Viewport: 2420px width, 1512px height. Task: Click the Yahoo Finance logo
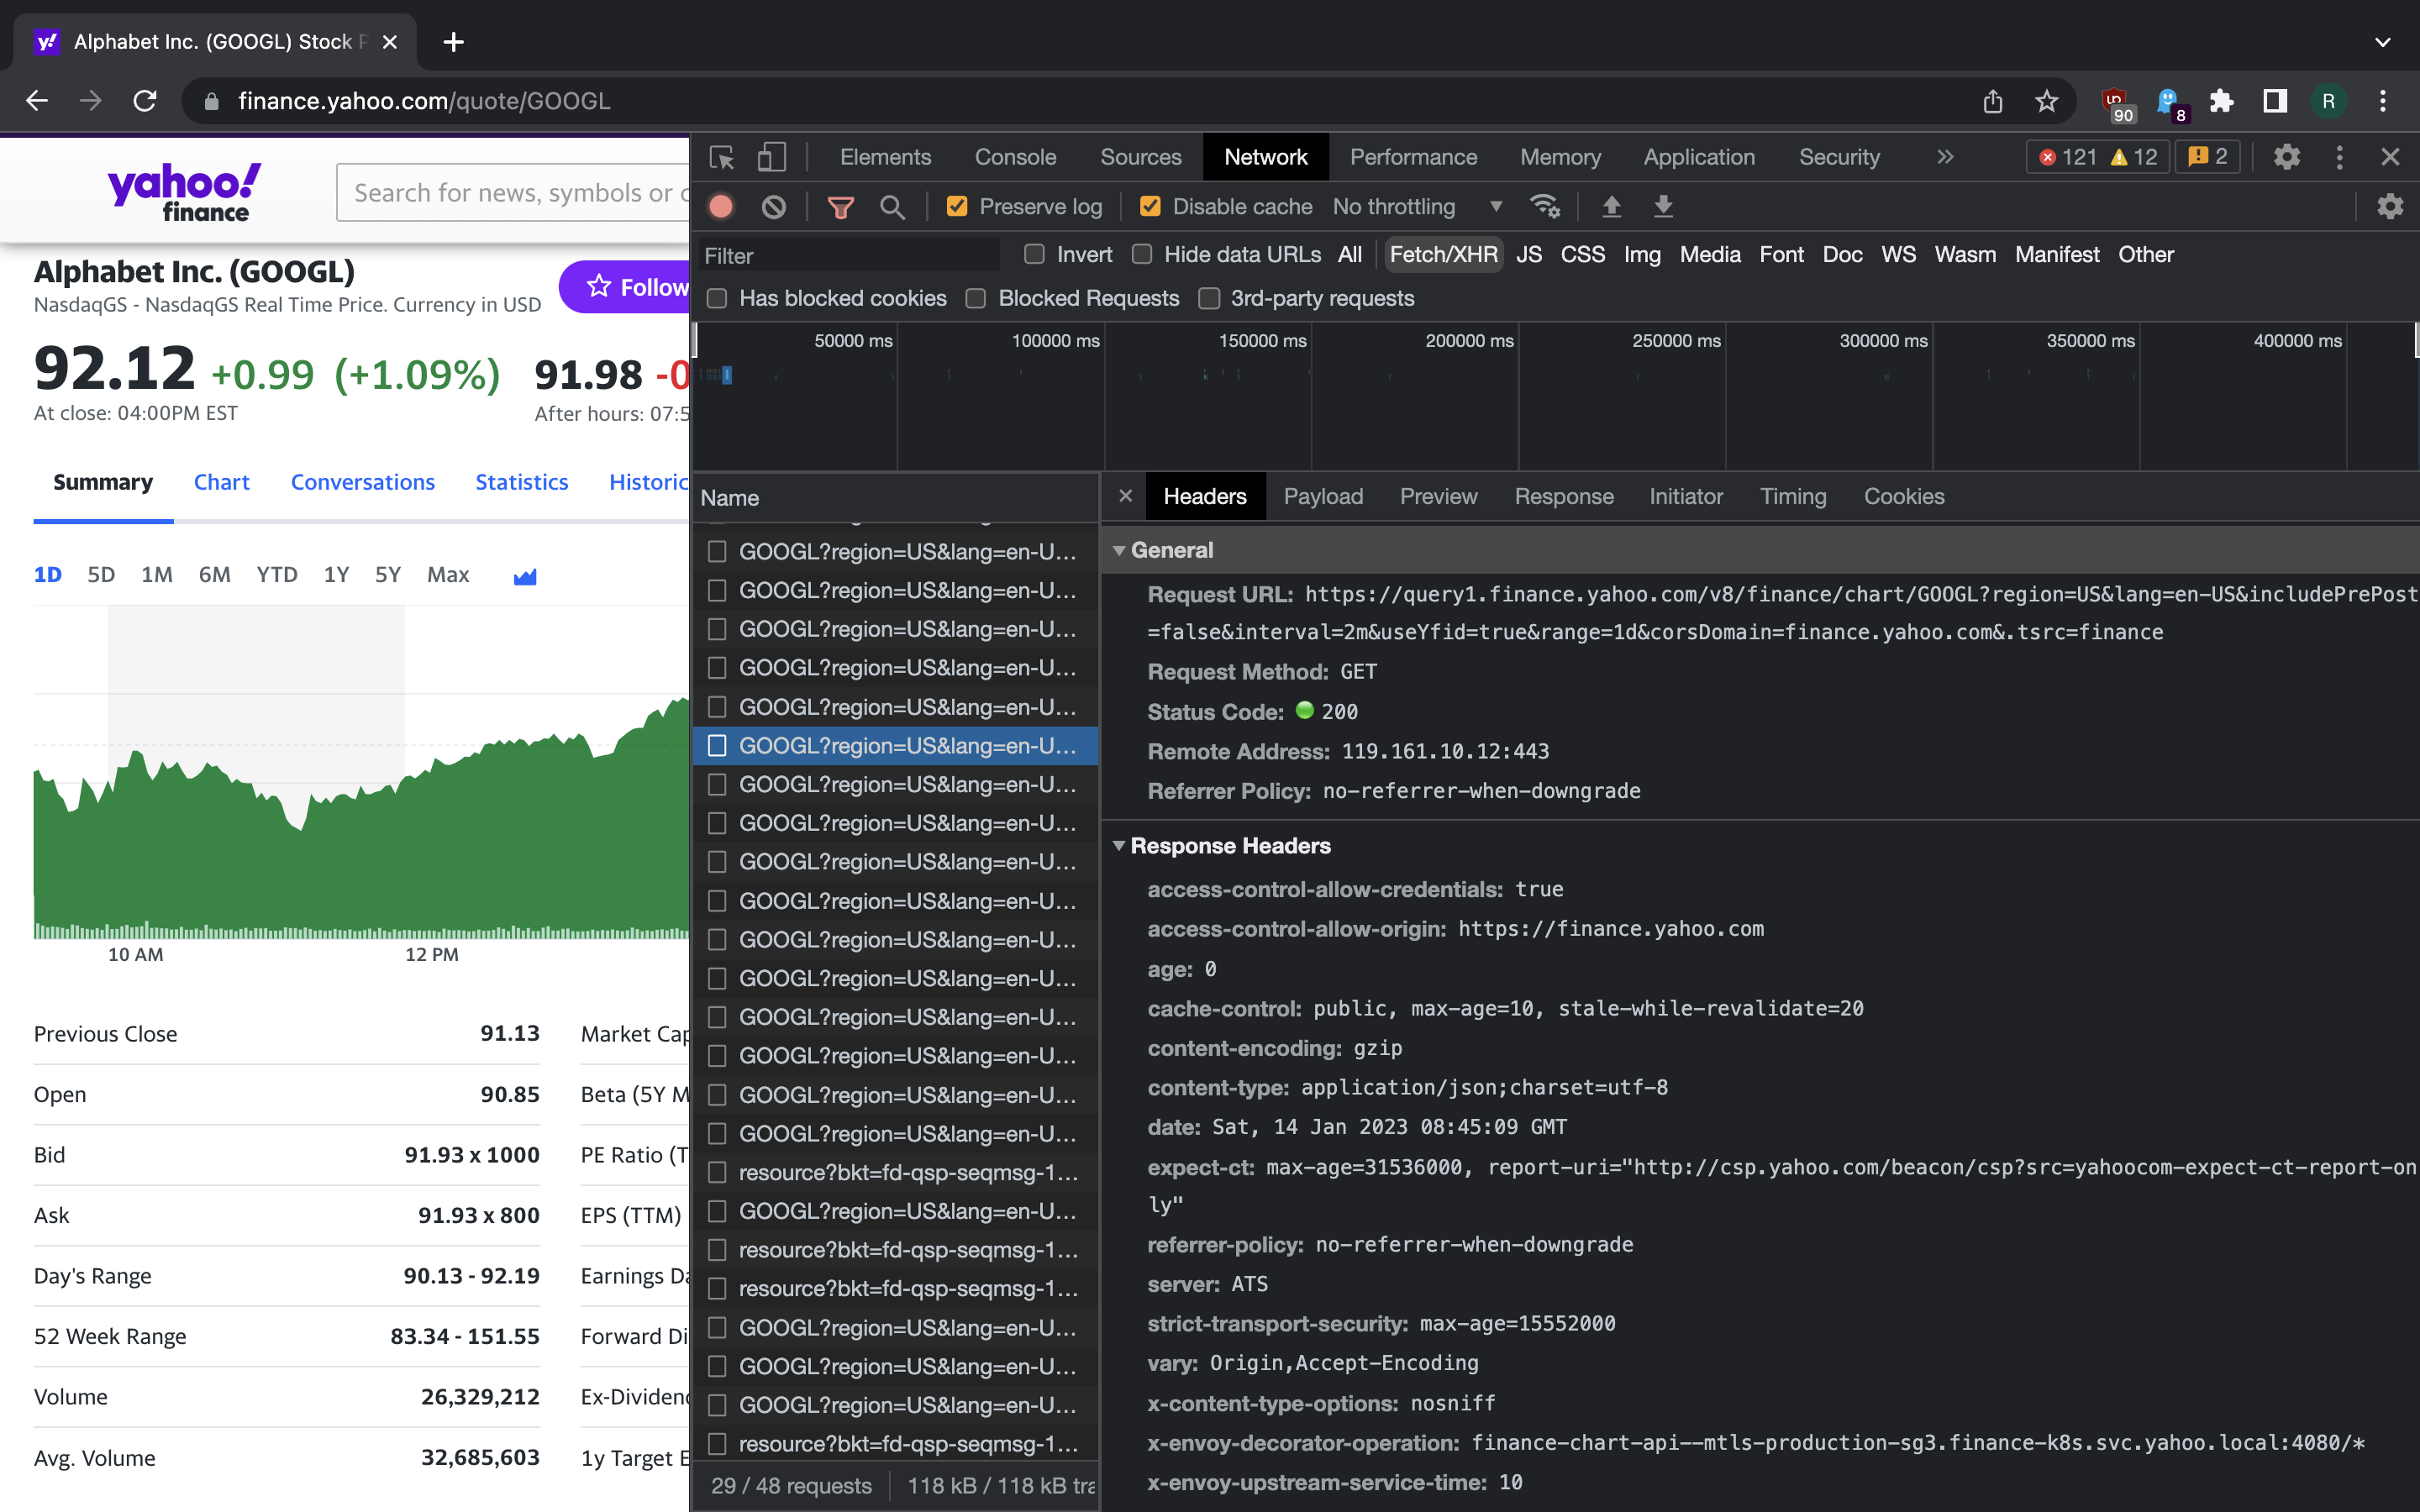184,191
